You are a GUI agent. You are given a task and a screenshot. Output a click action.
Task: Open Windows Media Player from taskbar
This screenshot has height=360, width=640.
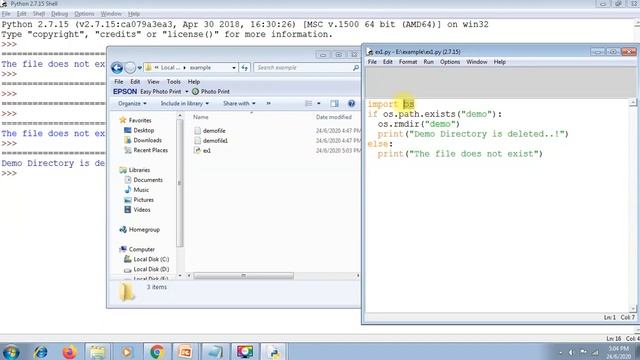tap(127, 352)
